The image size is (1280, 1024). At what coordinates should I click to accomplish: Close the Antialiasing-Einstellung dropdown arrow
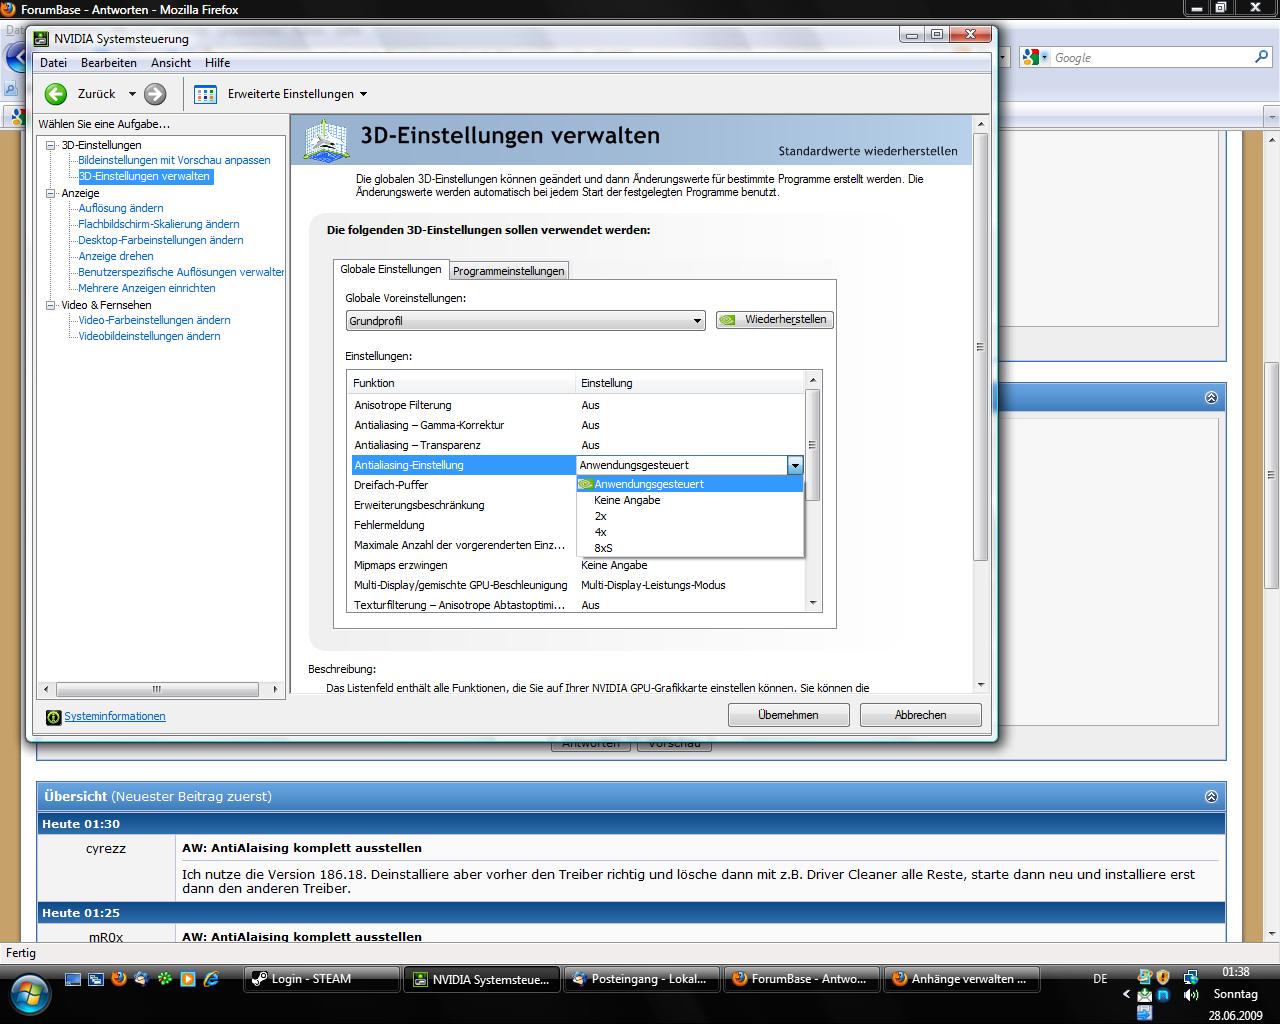[795, 465]
